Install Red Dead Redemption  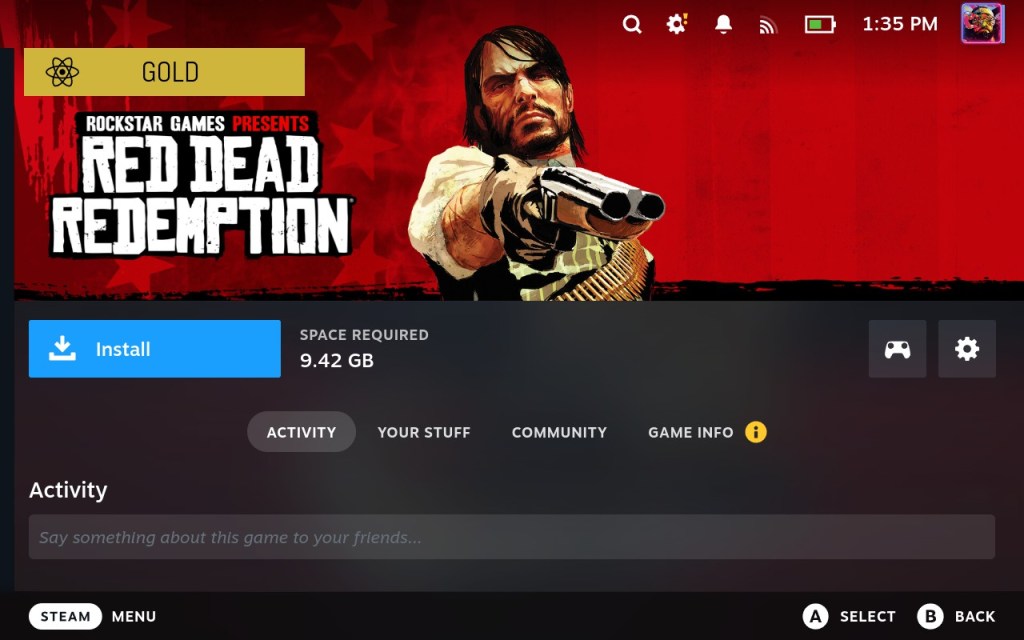(155, 349)
